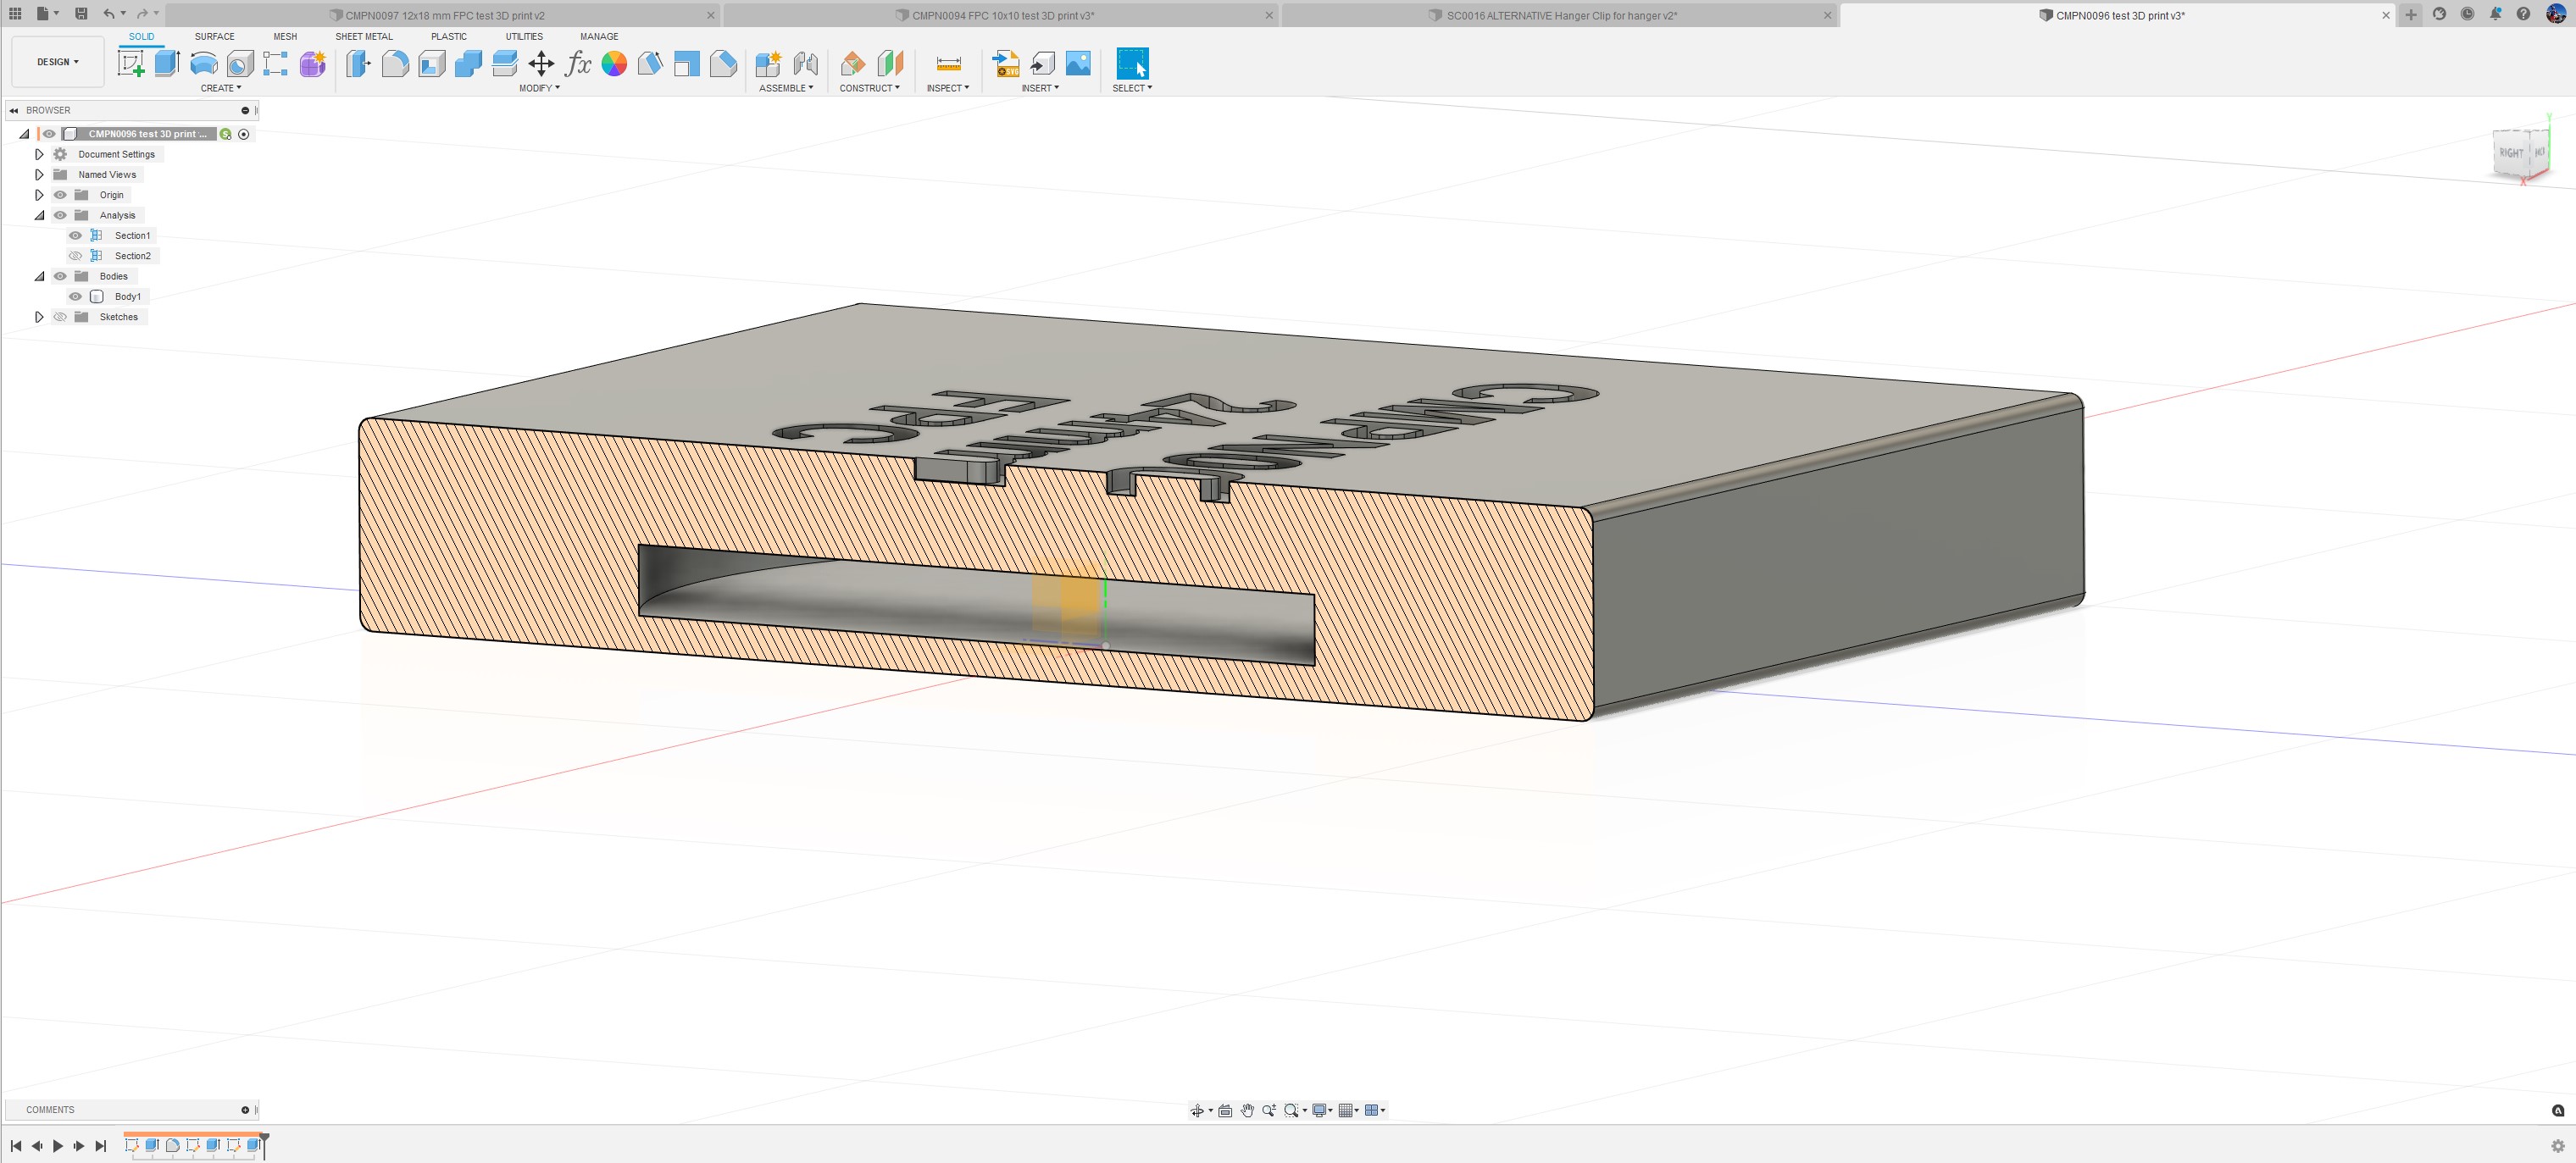2576x1163 pixels.
Task: Open the CMPN0094 FPC 10x10 document tab
Action: [x=1002, y=15]
